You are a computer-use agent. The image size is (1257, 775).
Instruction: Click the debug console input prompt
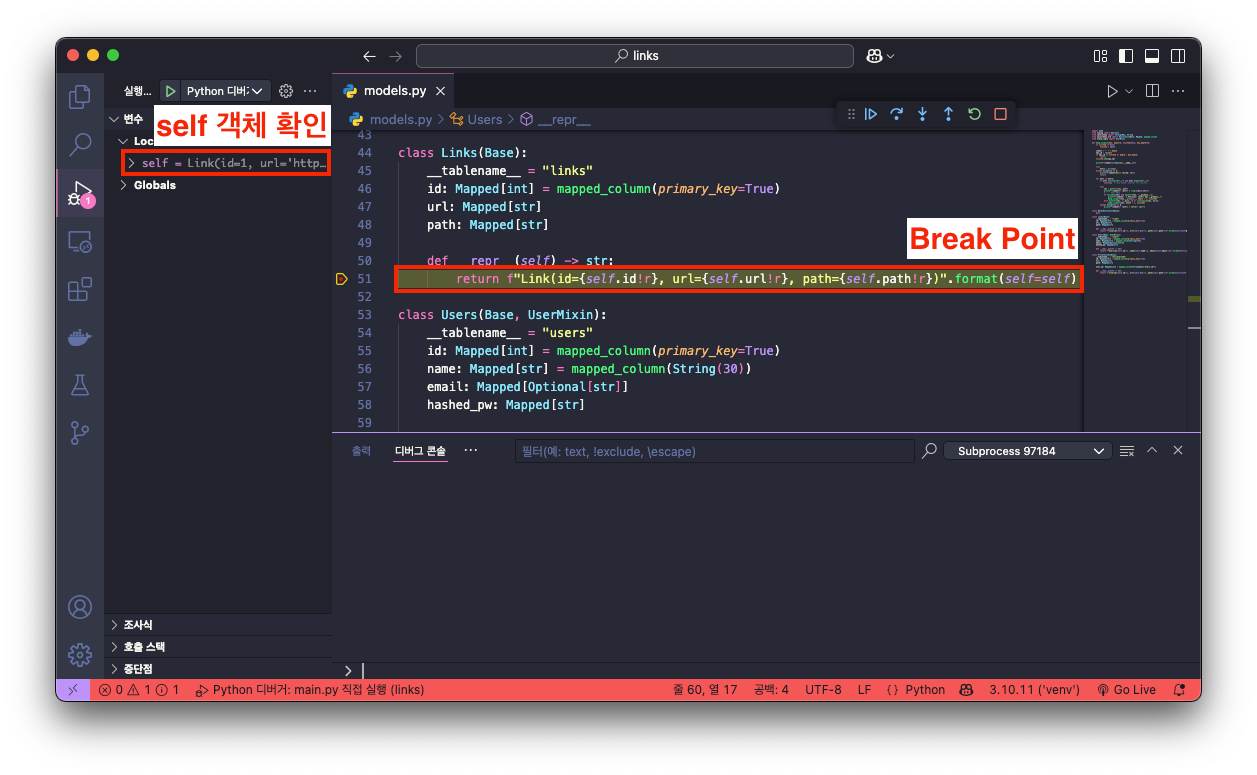coord(770,670)
